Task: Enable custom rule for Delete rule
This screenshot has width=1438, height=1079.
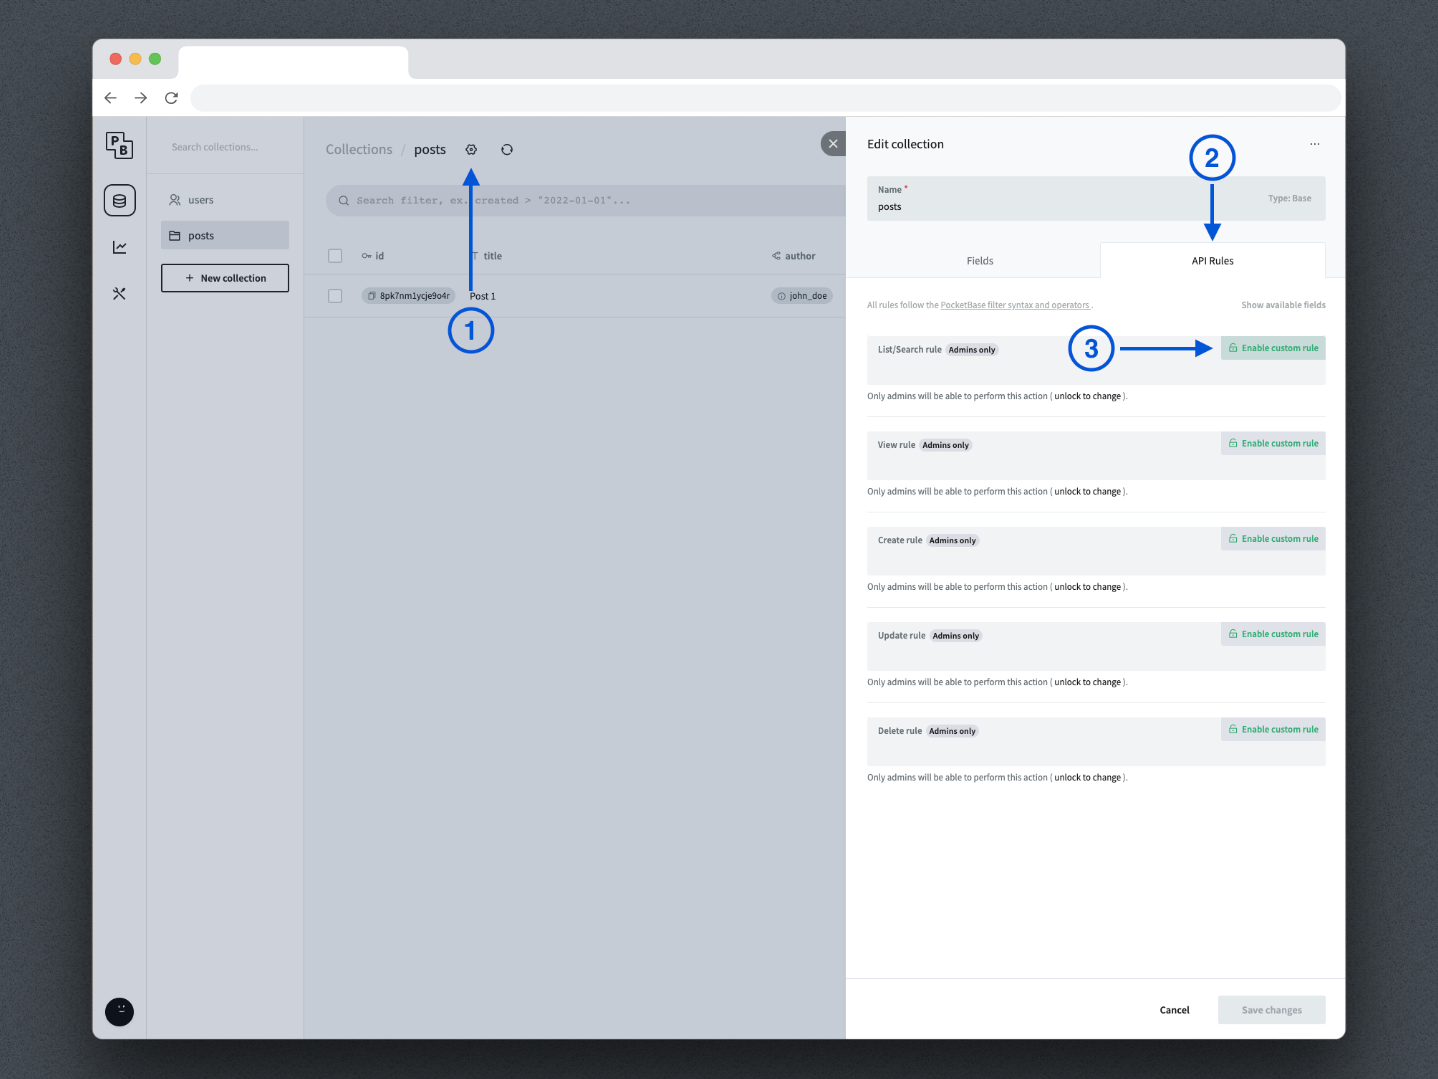Action: pos(1273,729)
